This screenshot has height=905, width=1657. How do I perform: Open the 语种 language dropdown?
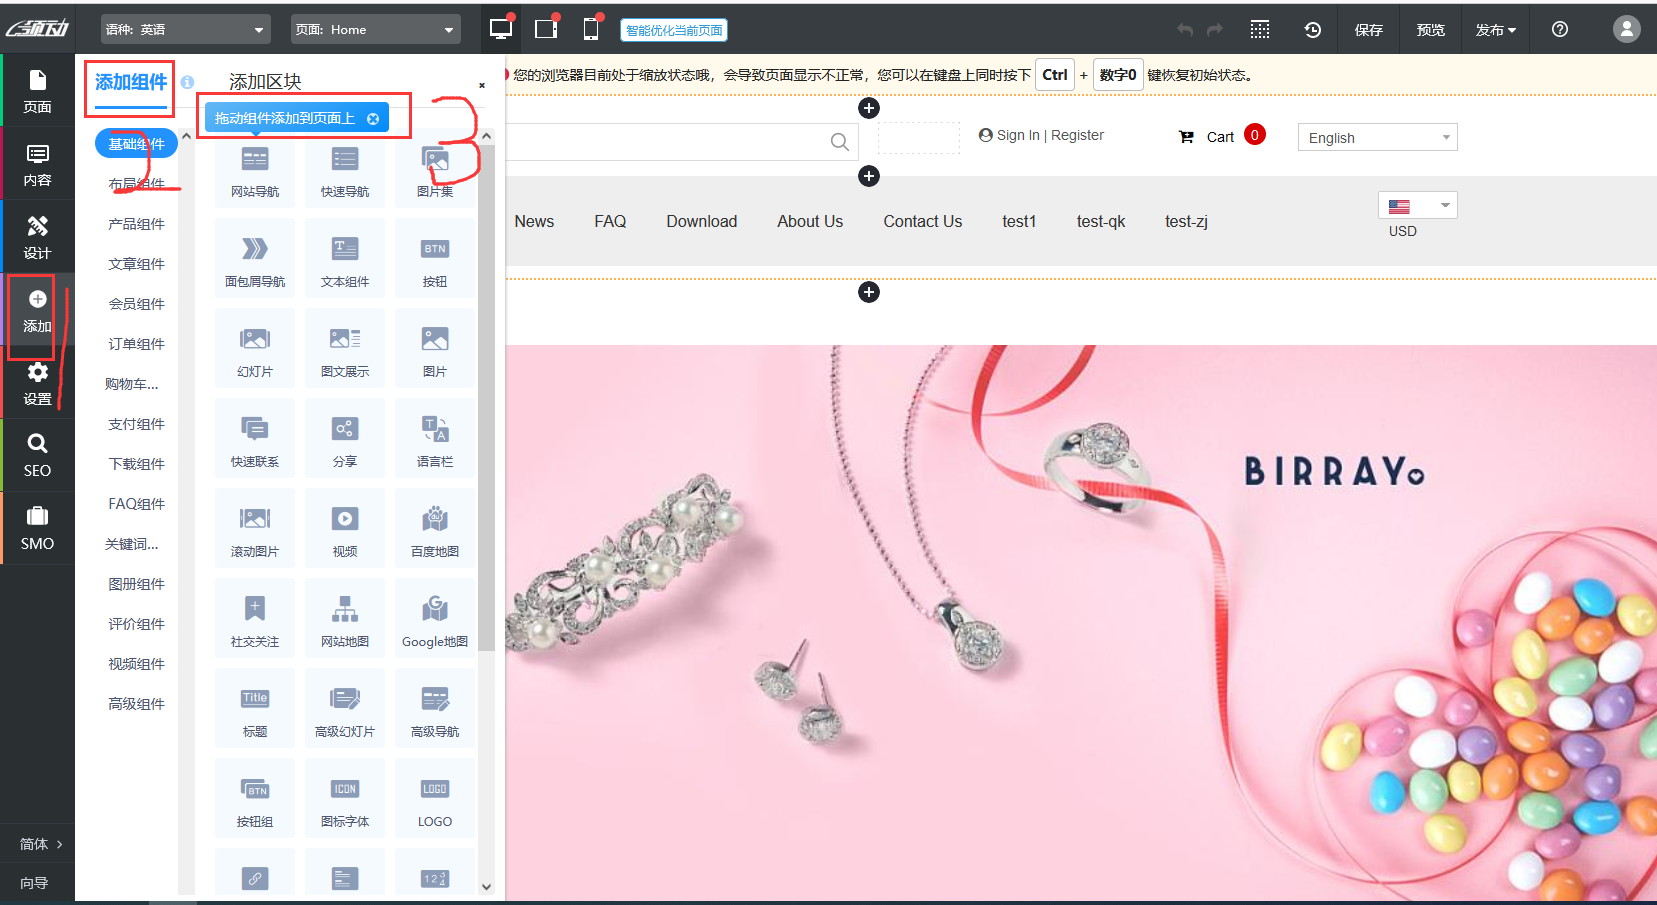[x=186, y=30]
